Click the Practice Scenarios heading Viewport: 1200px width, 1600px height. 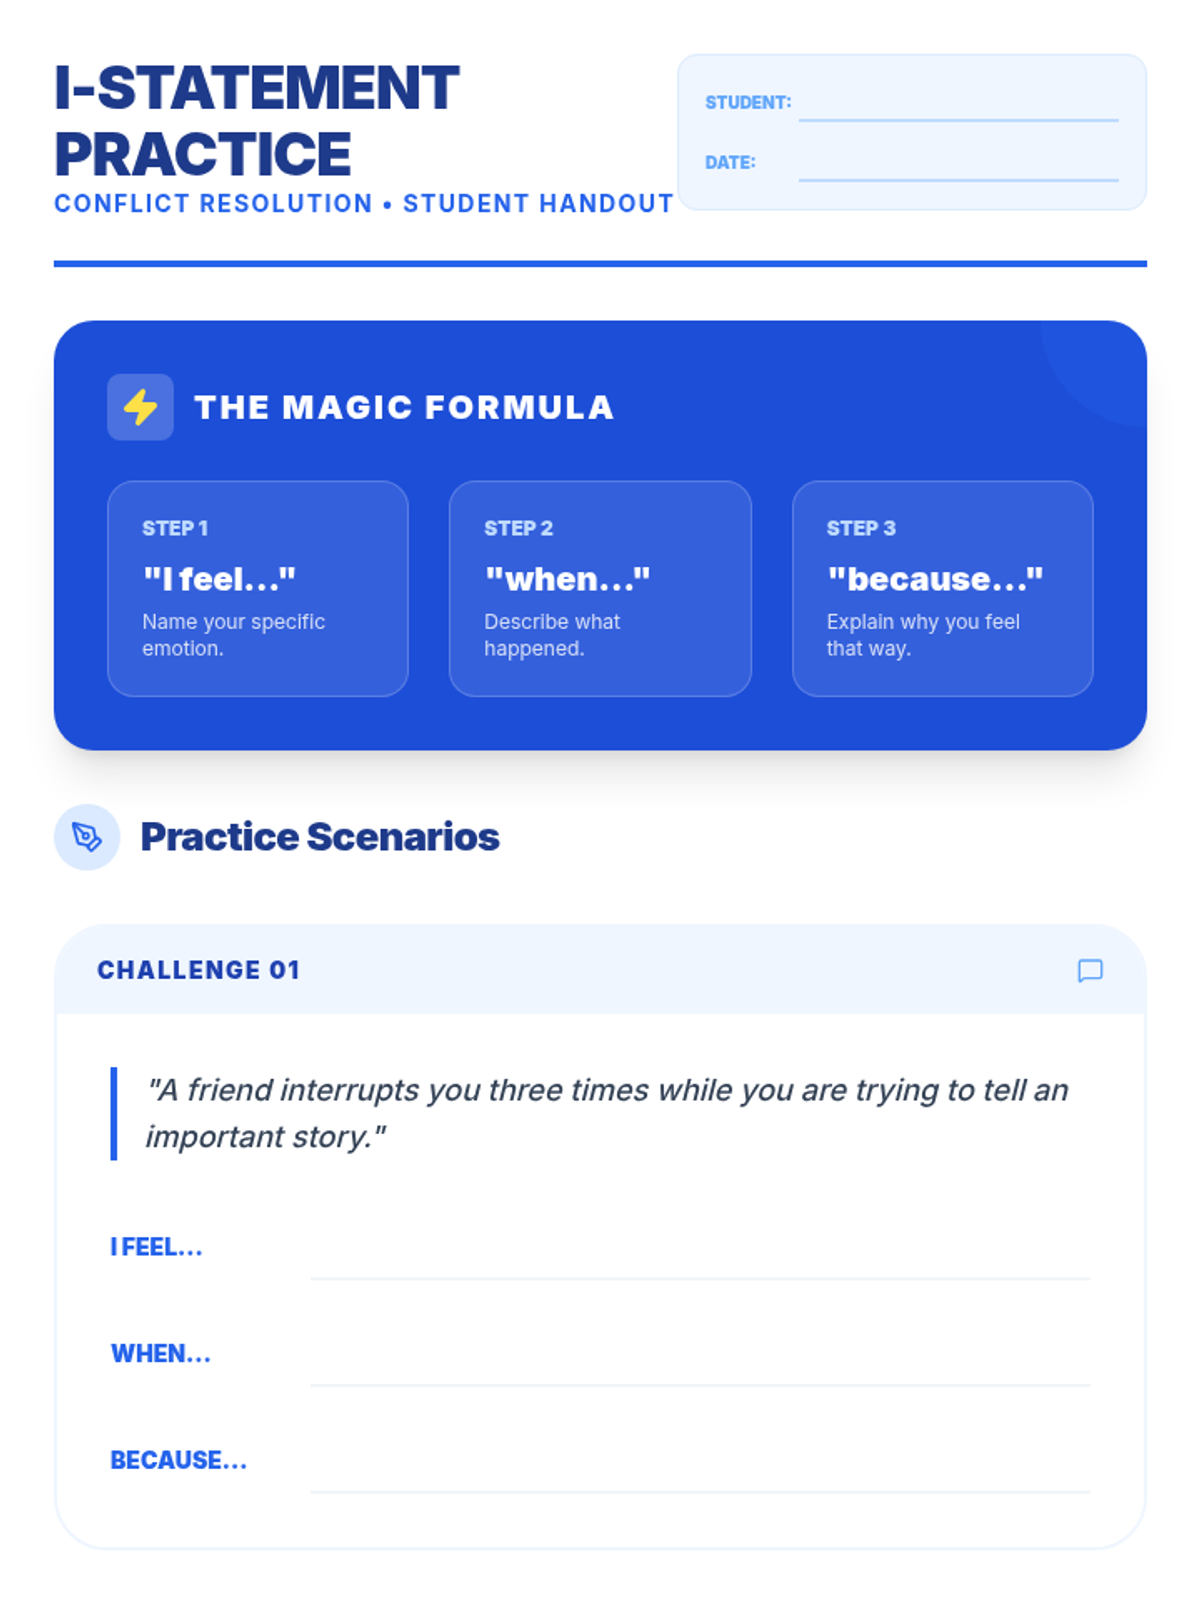click(x=320, y=837)
